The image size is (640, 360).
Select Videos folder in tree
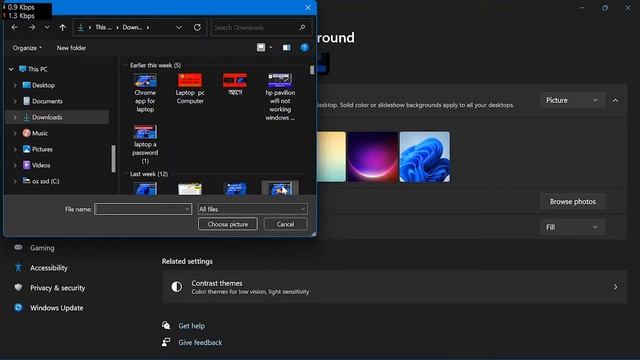point(36,165)
